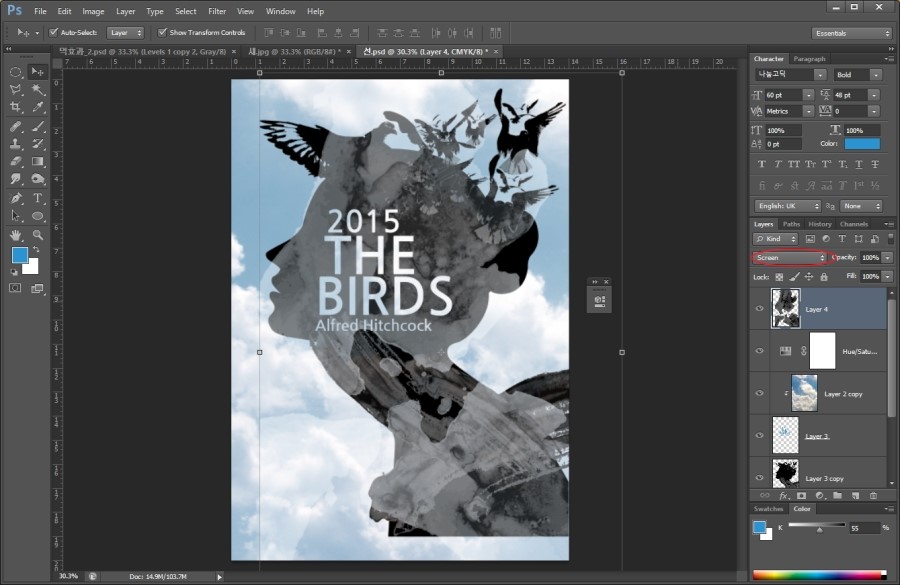Select the Gradient tool

click(38, 161)
